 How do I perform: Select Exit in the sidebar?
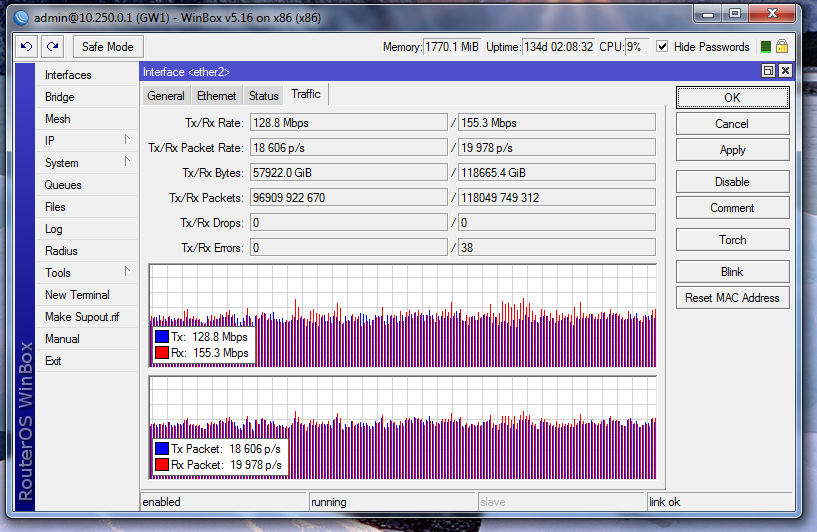(x=86, y=361)
